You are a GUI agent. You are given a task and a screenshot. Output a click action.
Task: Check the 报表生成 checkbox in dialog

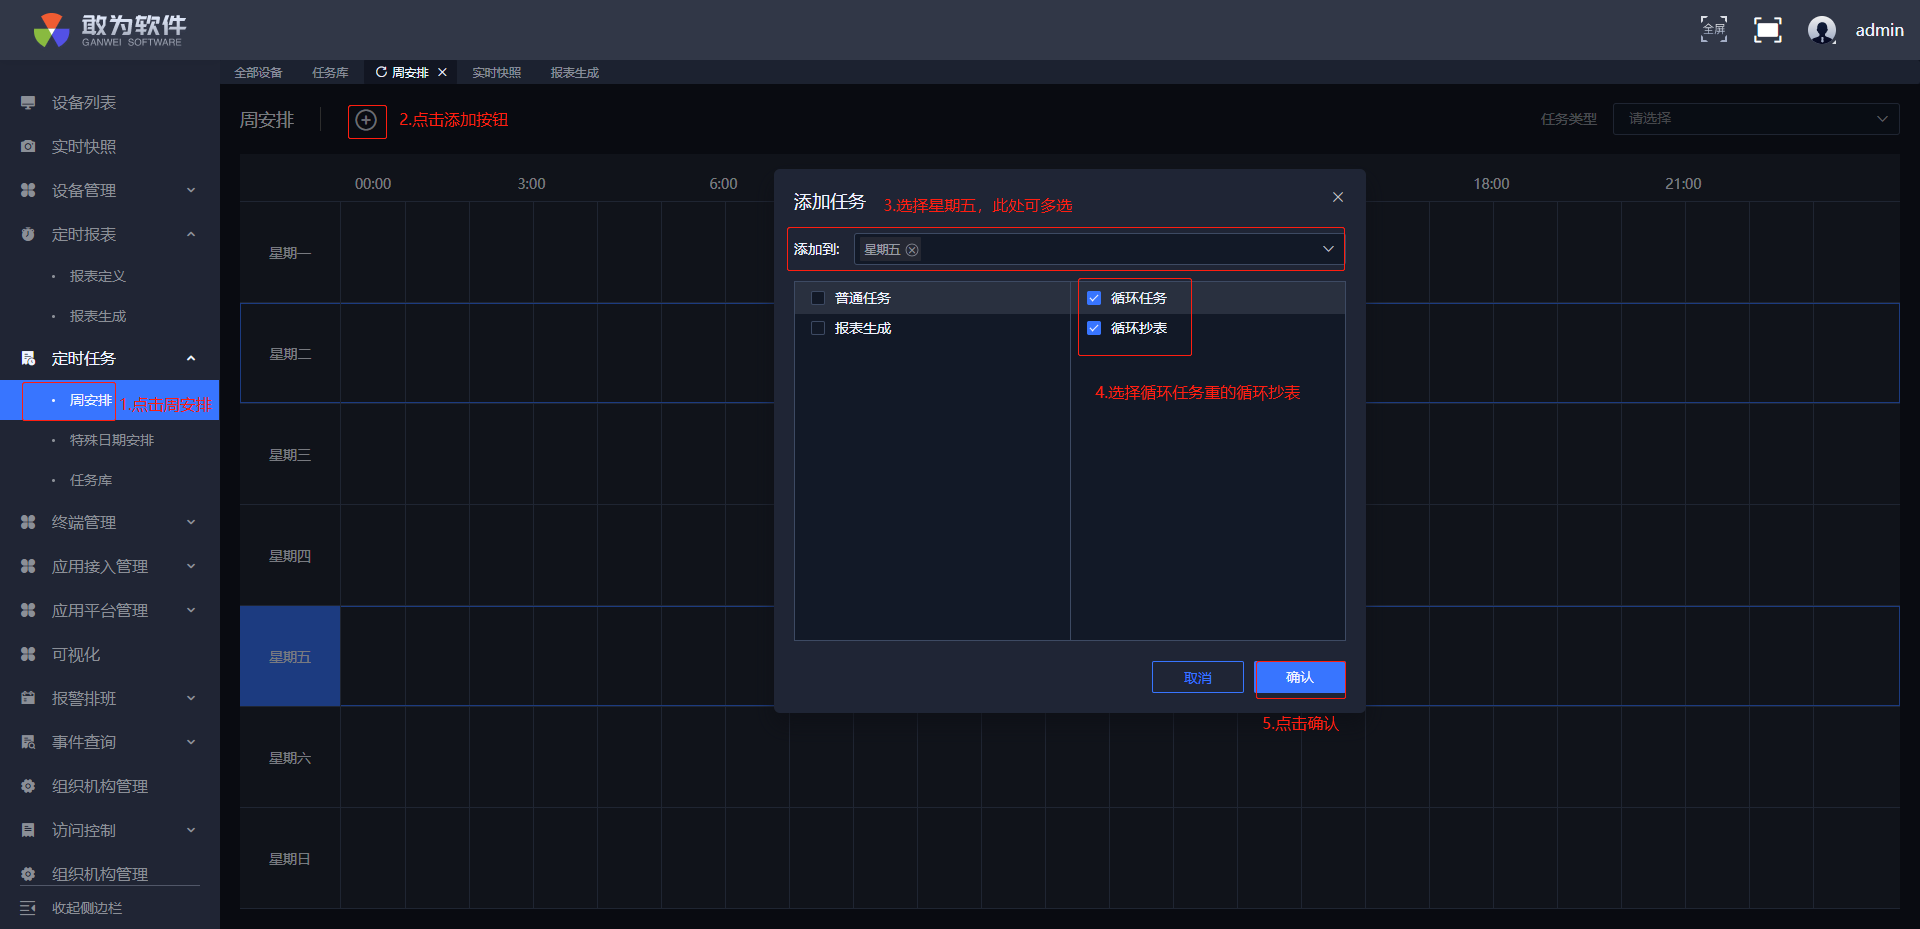click(818, 328)
